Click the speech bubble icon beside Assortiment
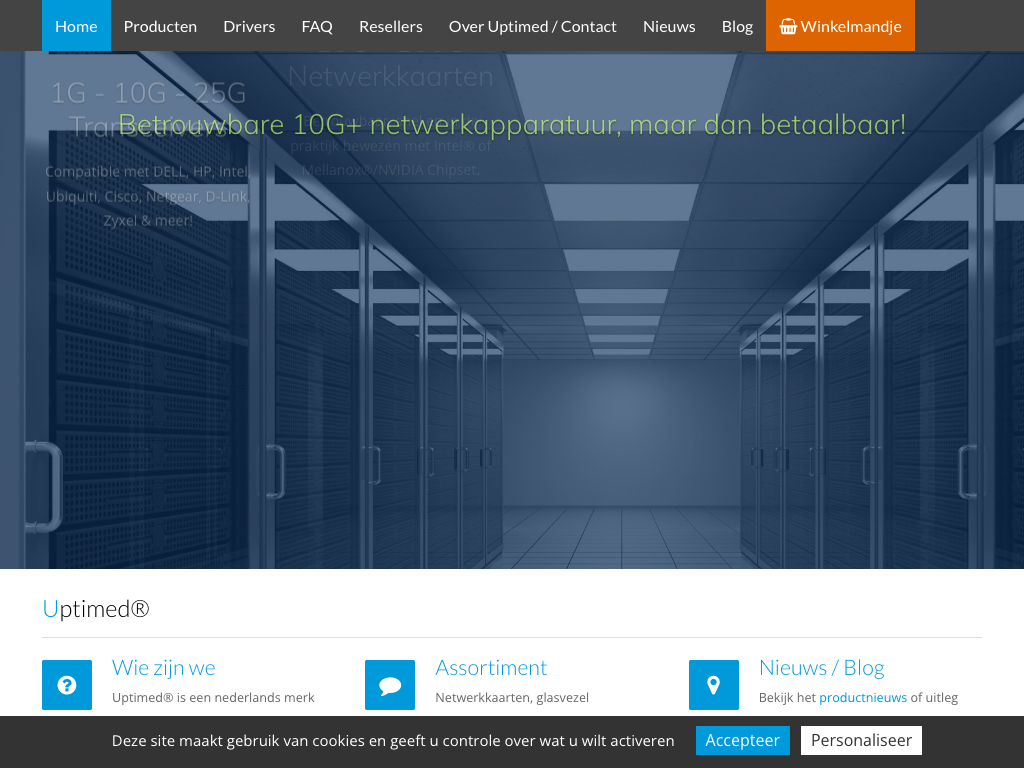The height and width of the screenshot is (768, 1024). click(390, 684)
